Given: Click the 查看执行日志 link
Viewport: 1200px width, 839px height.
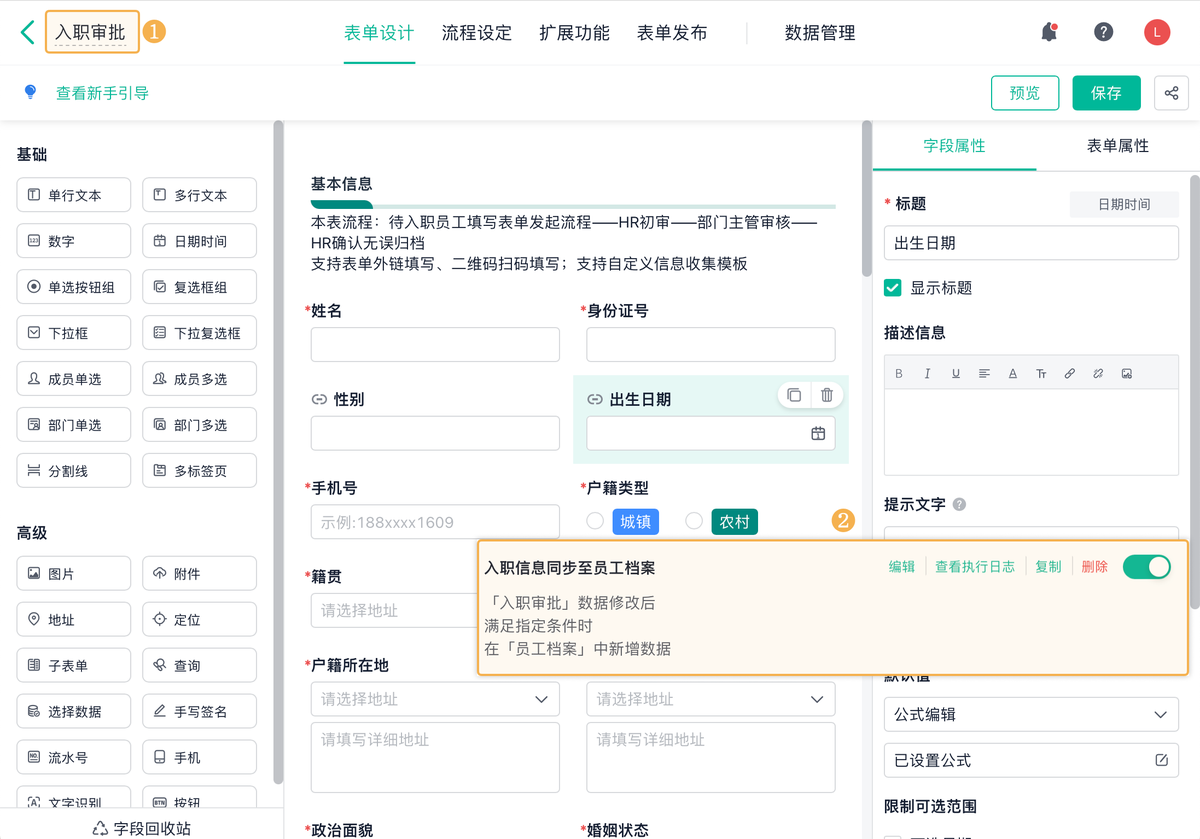Looking at the screenshot, I should 975,567.
